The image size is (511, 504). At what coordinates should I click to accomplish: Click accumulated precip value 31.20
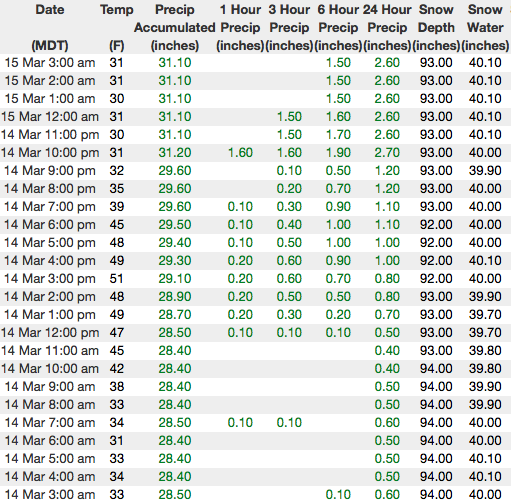click(x=175, y=153)
